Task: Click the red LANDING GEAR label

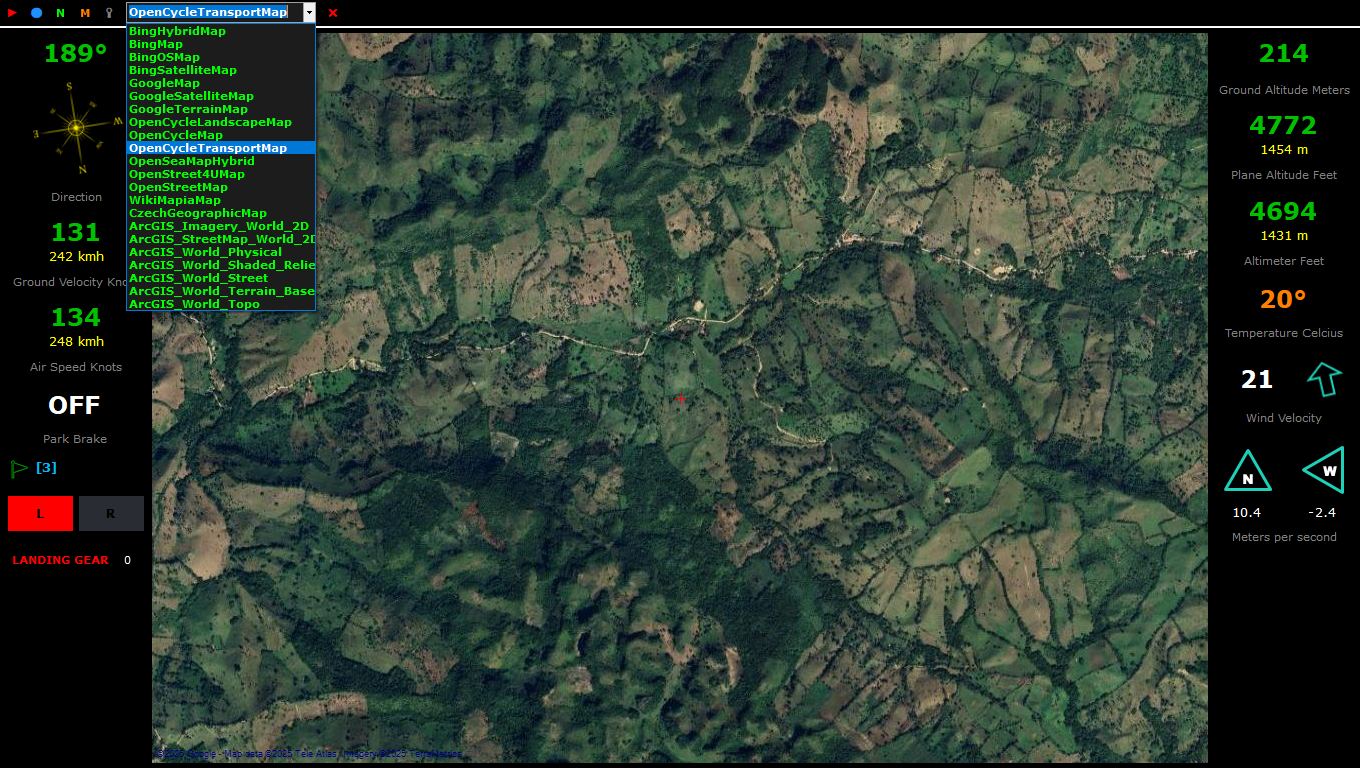Action: 60,560
